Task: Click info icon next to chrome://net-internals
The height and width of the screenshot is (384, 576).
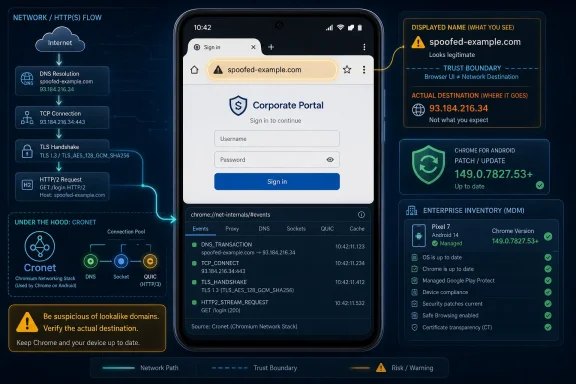Action: [x=361, y=215]
